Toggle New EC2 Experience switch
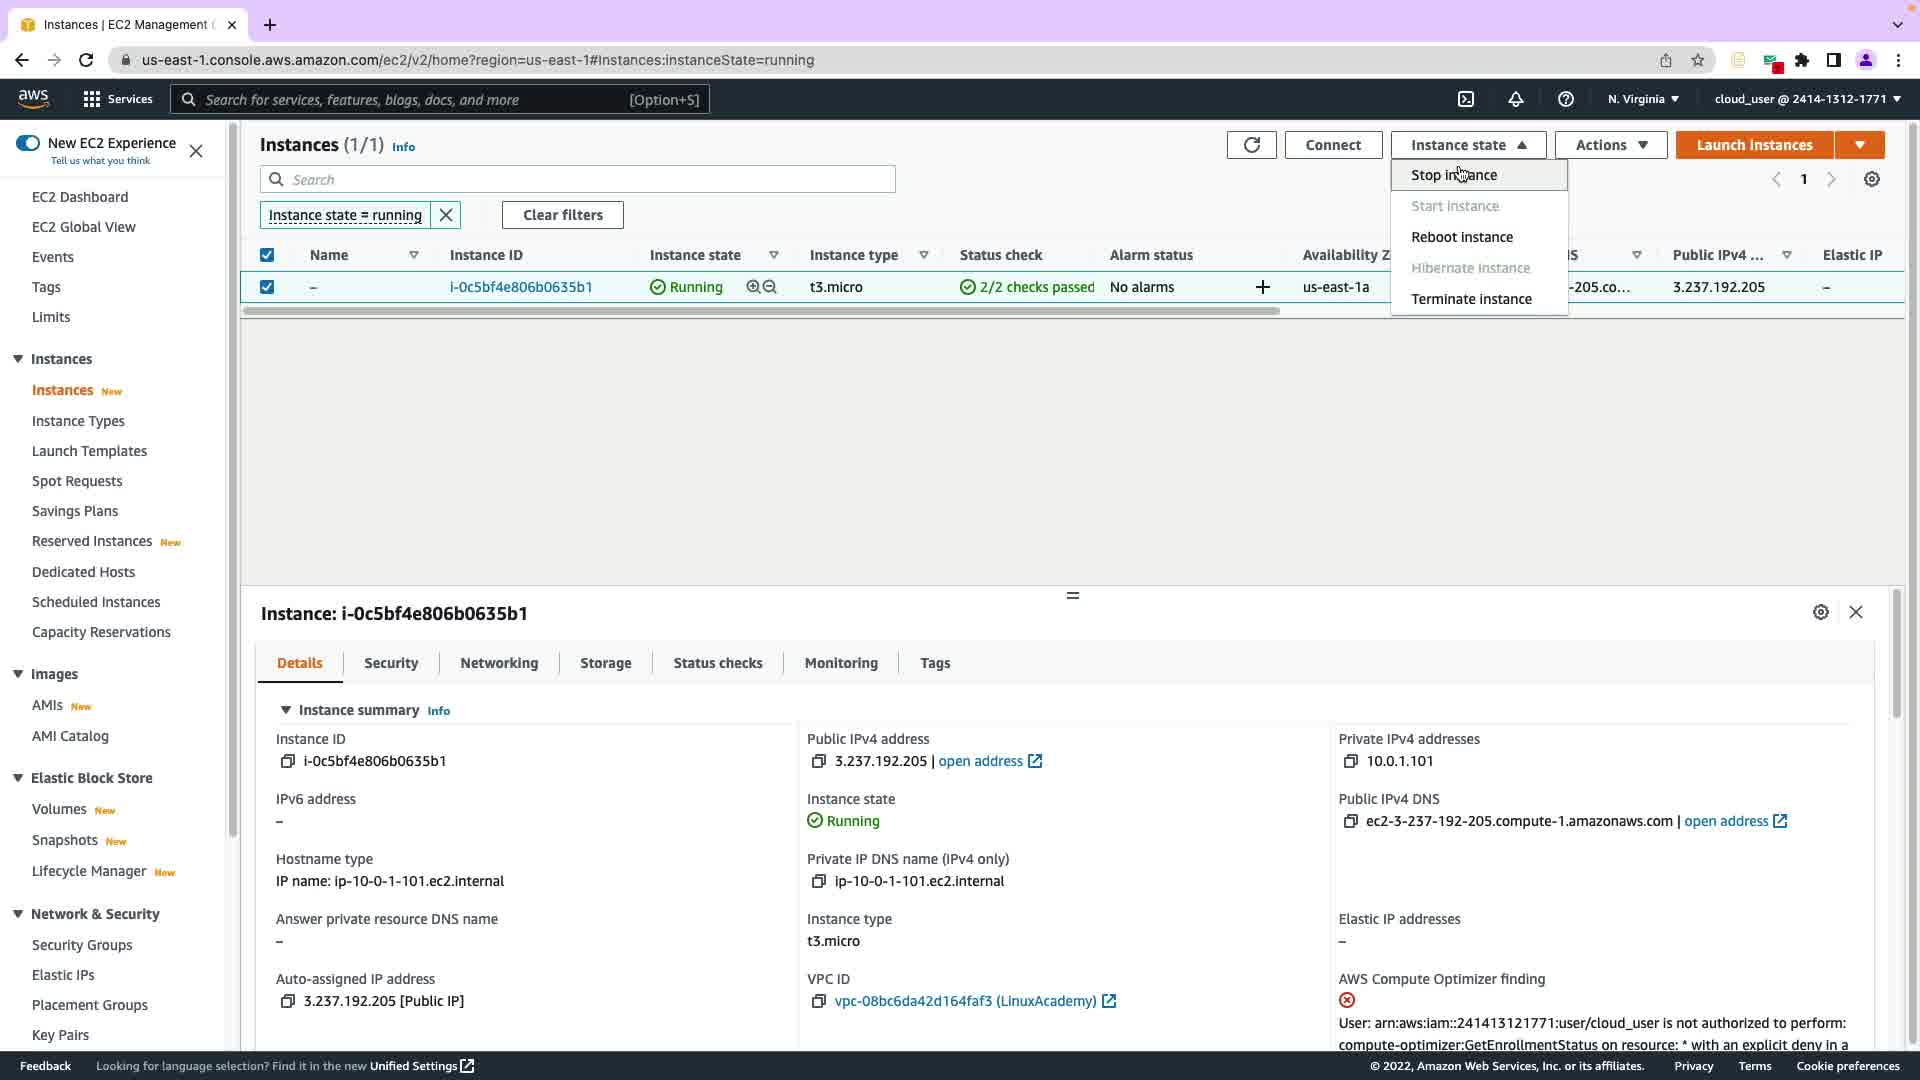This screenshot has width=1920, height=1080. pyautogui.click(x=28, y=143)
